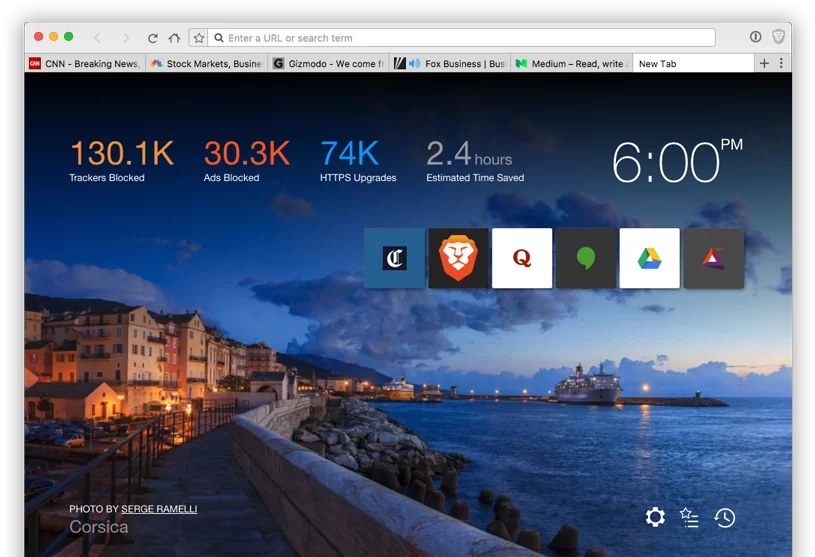The image size is (815, 557).
Task: Open browsing history clock icon
Action: point(725,517)
